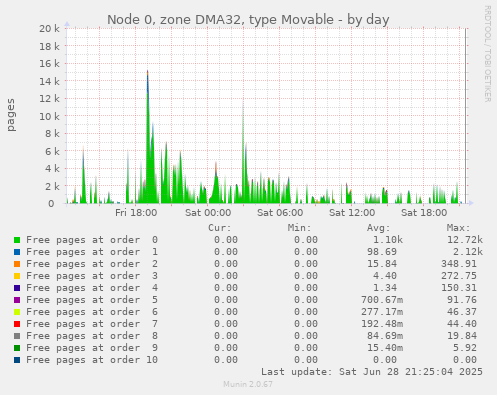Click the purple order 5 legend swatch
This screenshot has width=497, height=395.
coord(17,300)
